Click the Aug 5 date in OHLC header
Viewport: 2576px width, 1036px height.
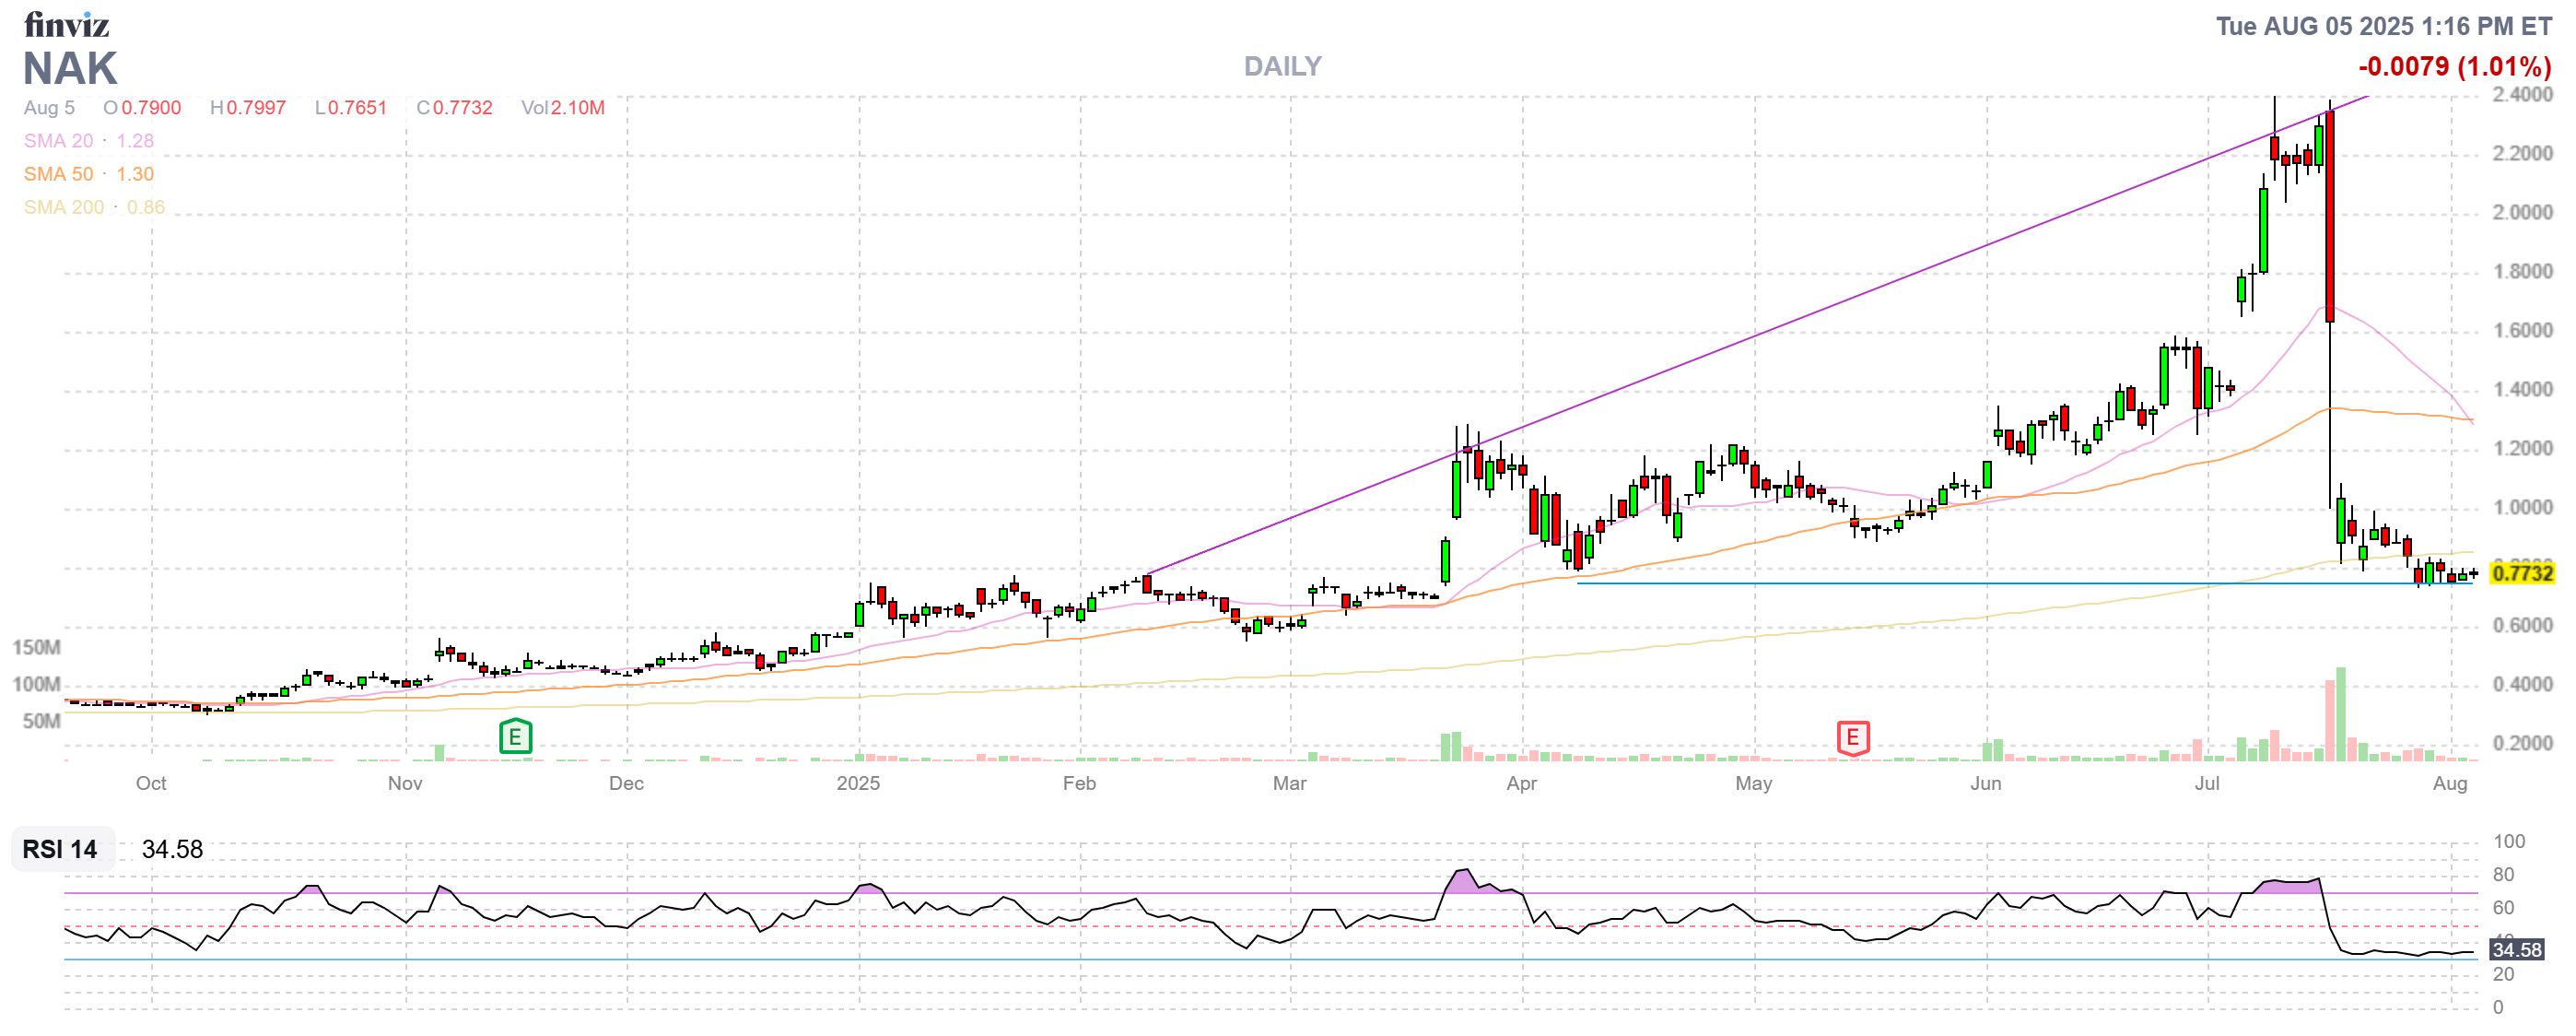point(49,108)
